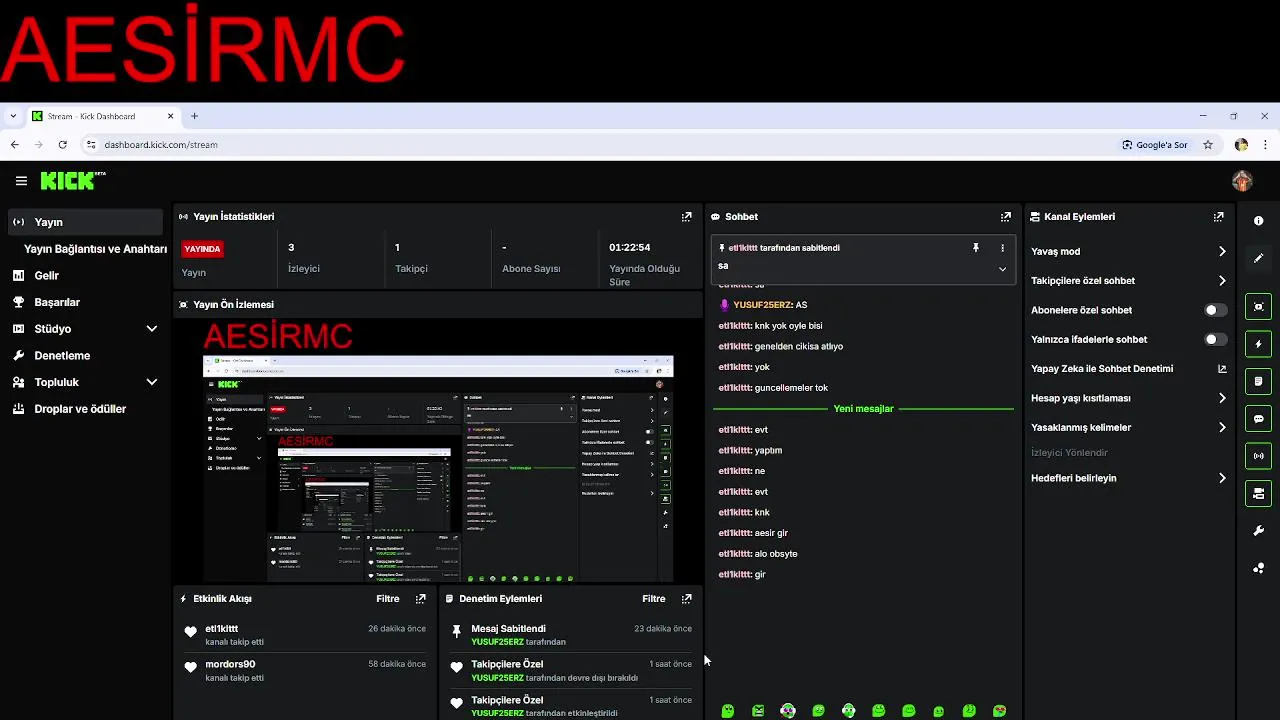Viewport: 1280px width, 720px height.
Task: Open Yavaş mod settings
Action: pos(1129,252)
